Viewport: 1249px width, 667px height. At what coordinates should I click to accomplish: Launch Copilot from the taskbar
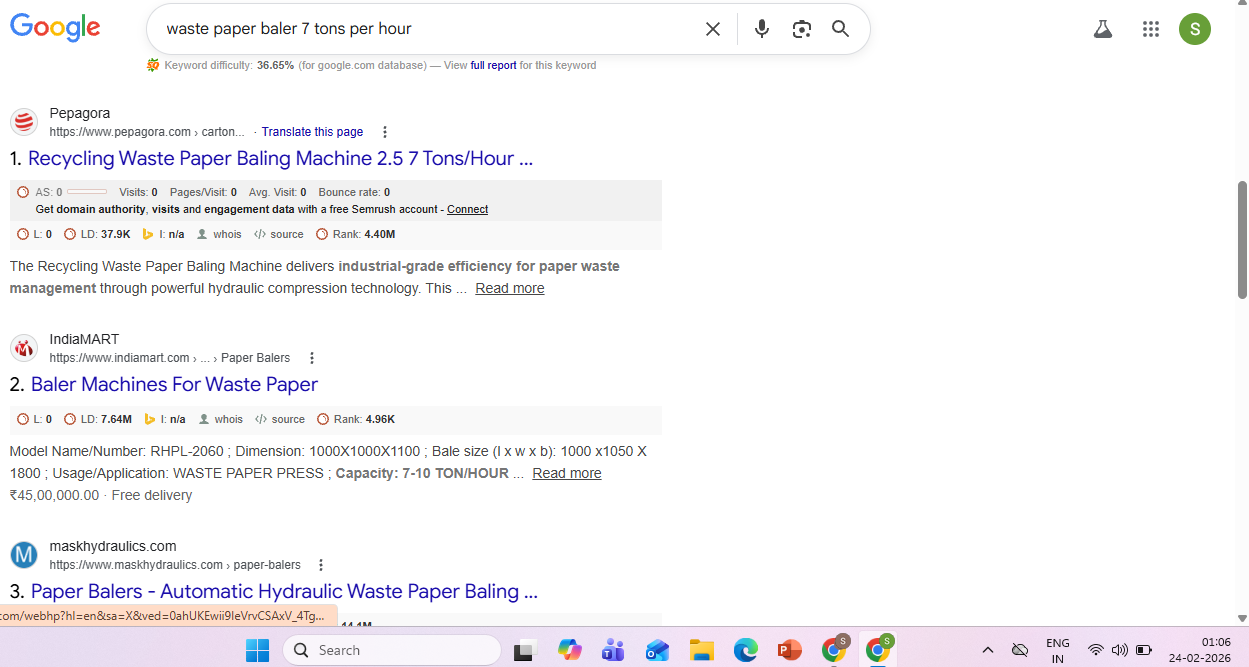570,650
